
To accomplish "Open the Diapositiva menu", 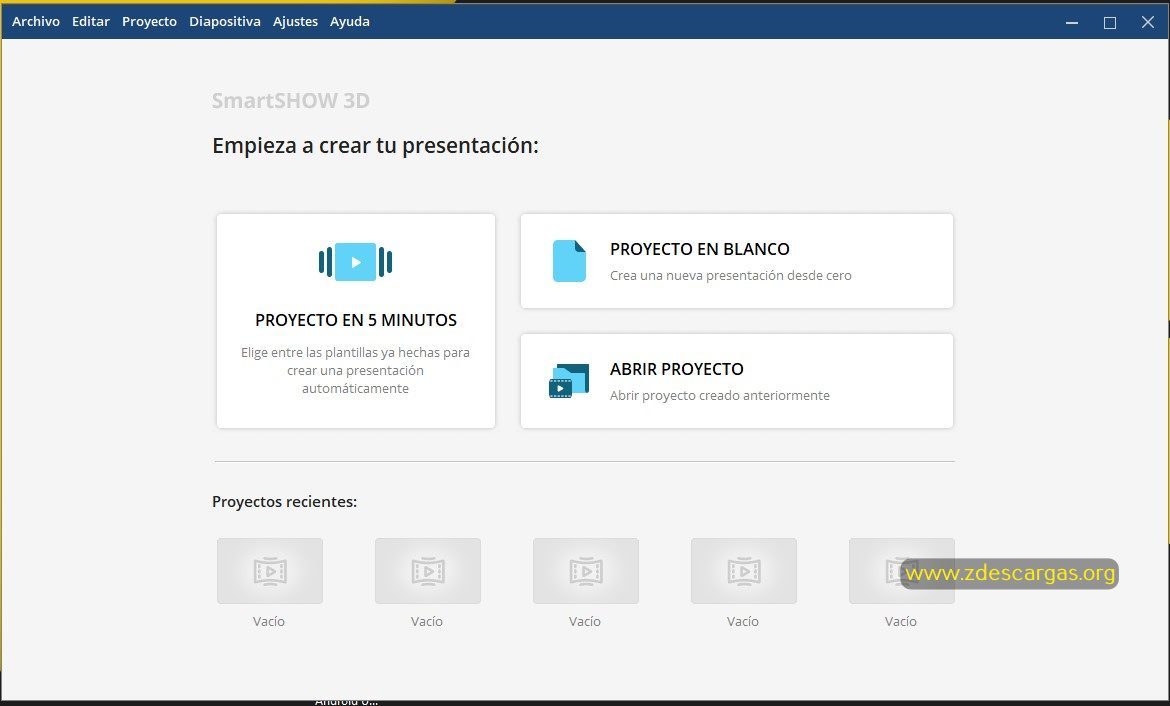I will coord(225,22).
